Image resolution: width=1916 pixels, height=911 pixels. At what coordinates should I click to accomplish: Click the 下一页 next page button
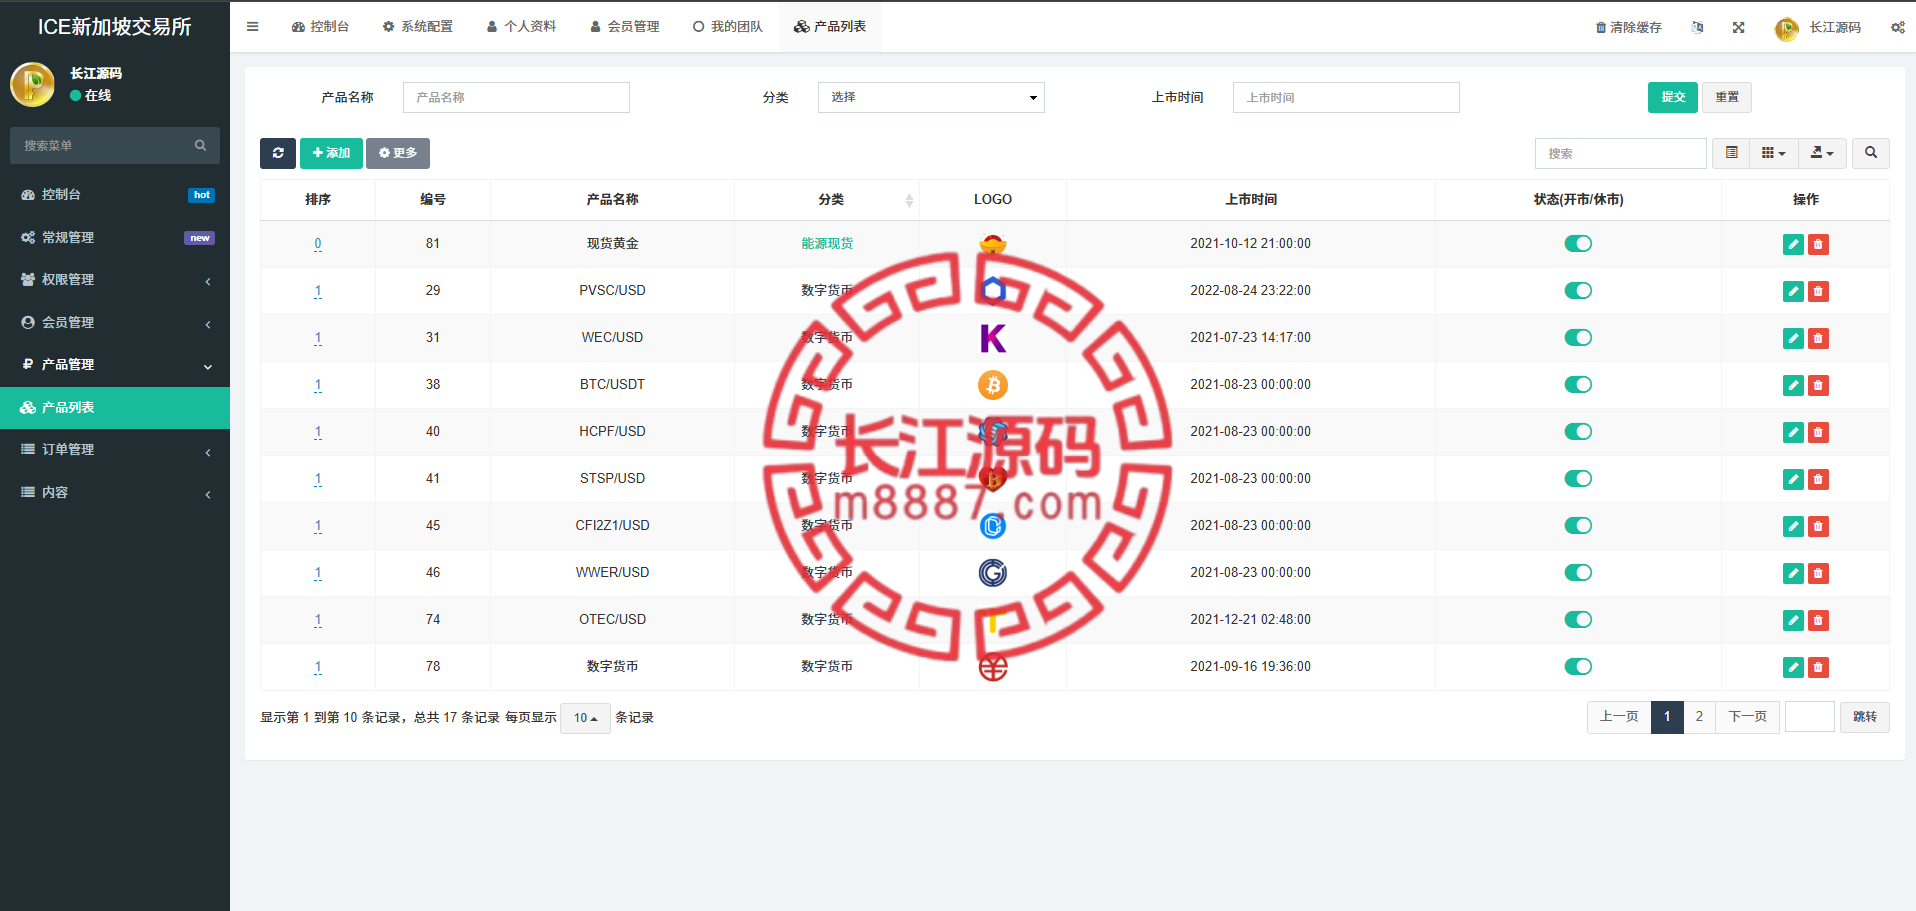tap(1747, 717)
